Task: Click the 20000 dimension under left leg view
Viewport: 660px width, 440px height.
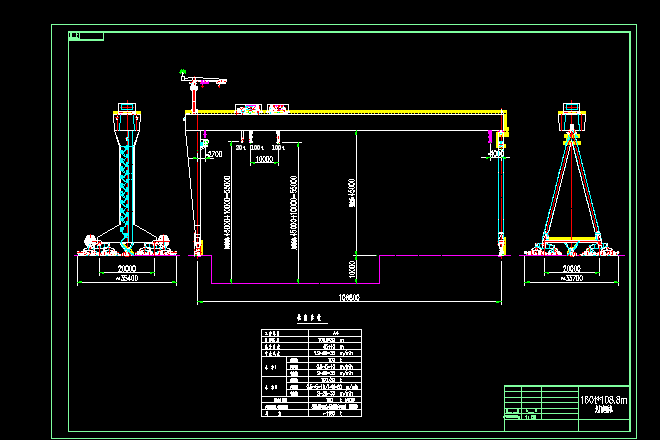Action: point(127,268)
